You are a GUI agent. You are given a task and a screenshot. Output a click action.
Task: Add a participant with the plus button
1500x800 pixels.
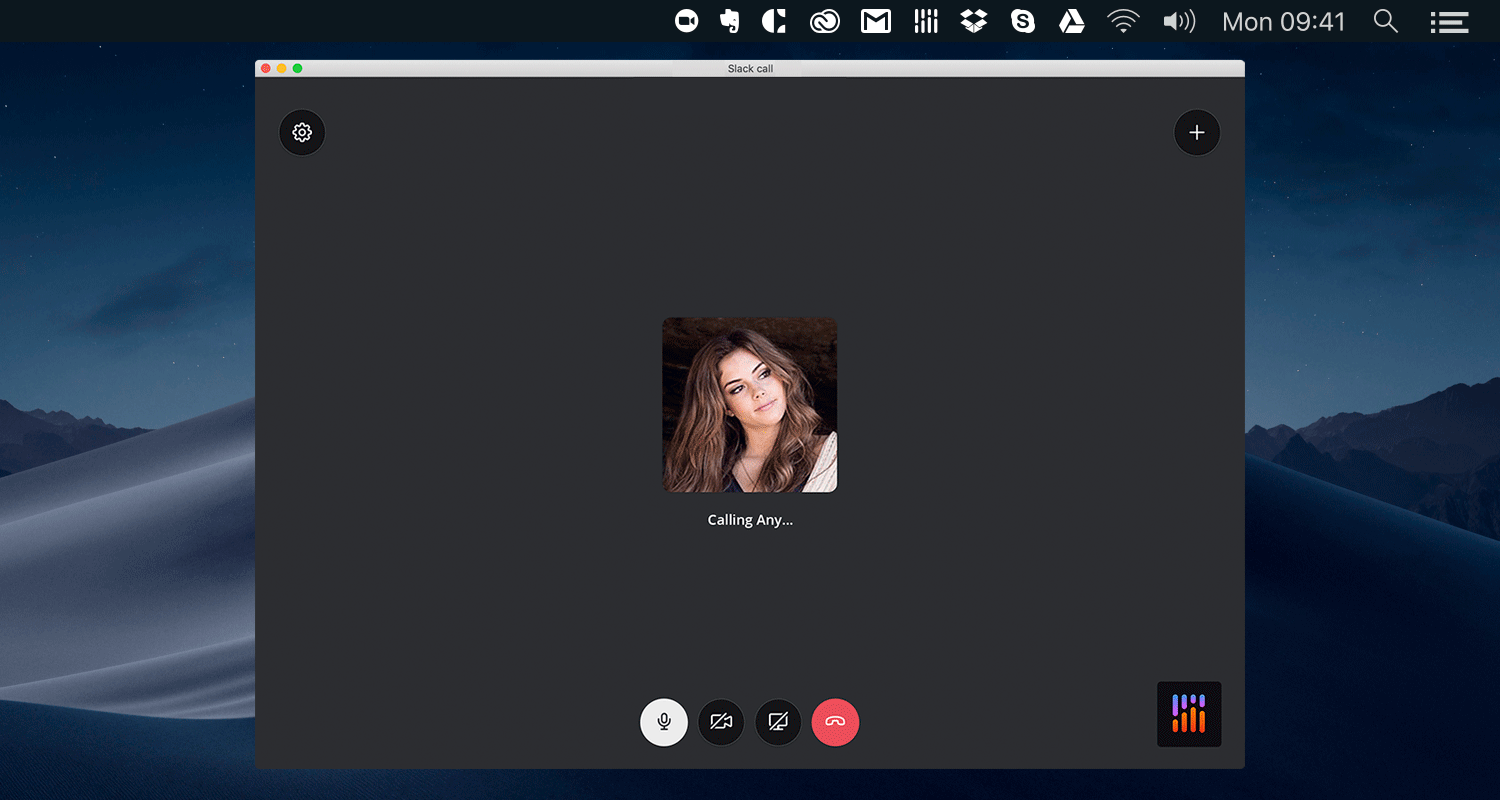tap(1197, 132)
